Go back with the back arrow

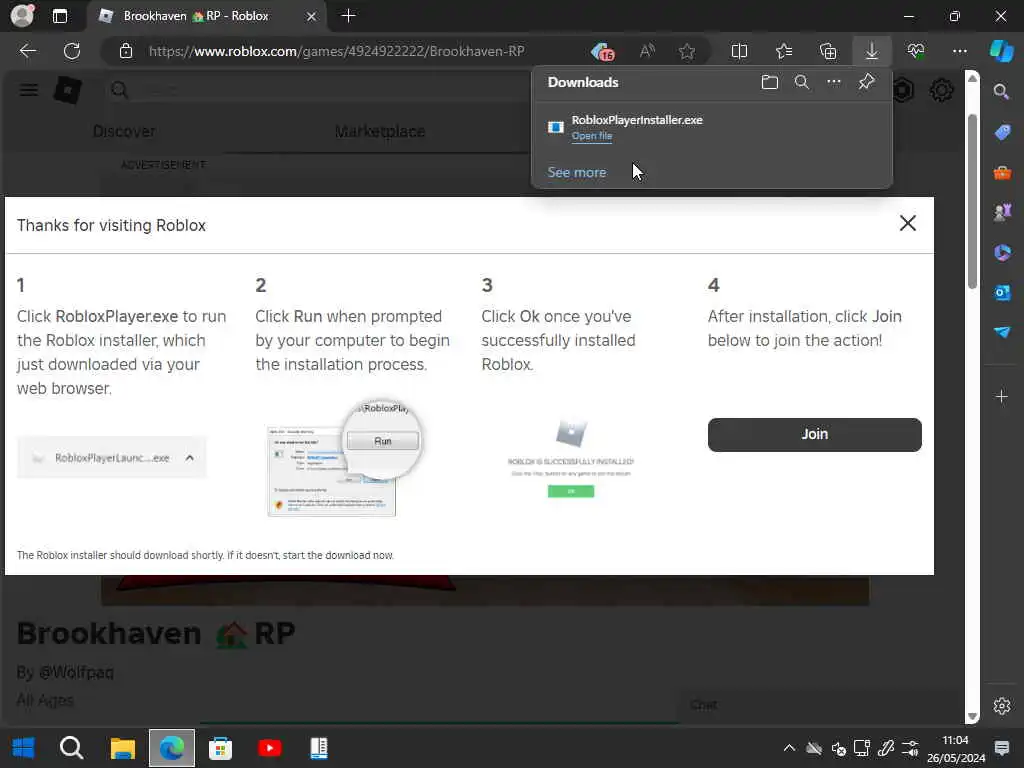coord(27,51)
